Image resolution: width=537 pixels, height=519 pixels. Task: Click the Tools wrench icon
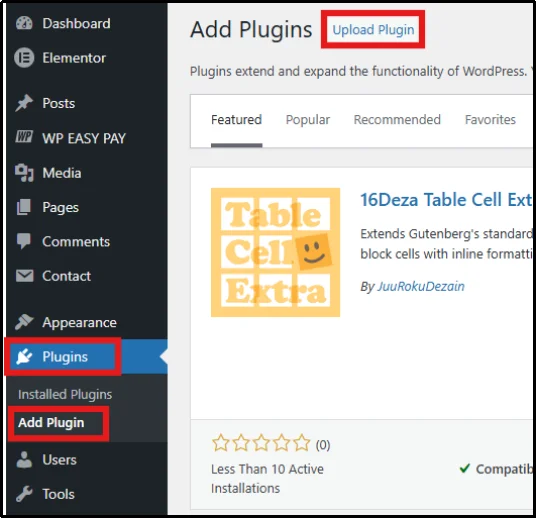(24, 494)
